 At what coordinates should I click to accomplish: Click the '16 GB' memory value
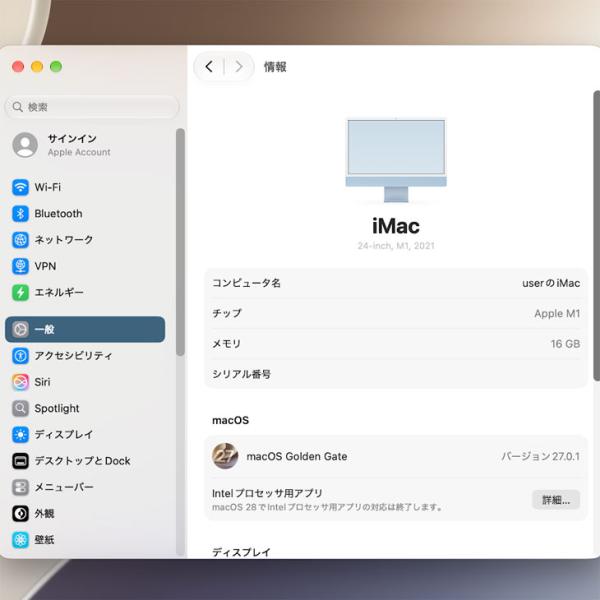[x=565, y=344]
